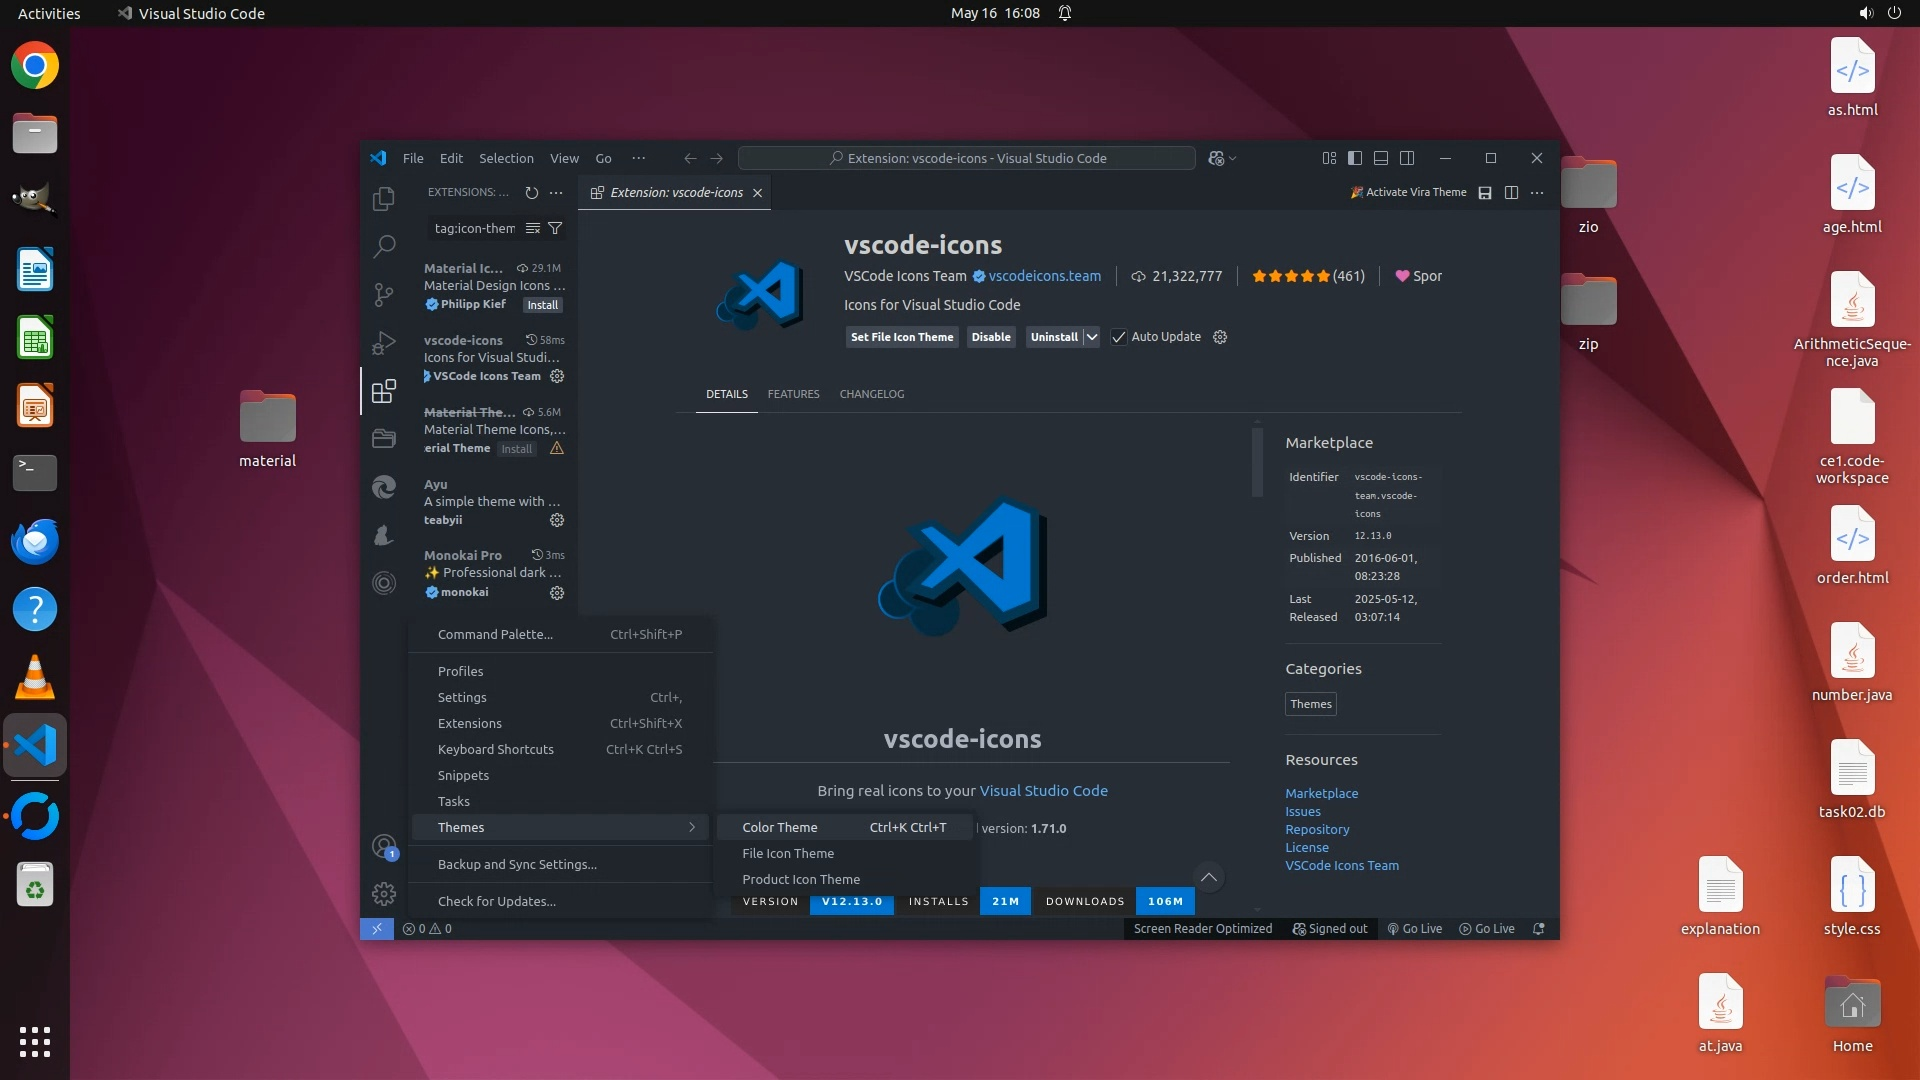Click the filter extensions funnel icon

coord(555,228)
